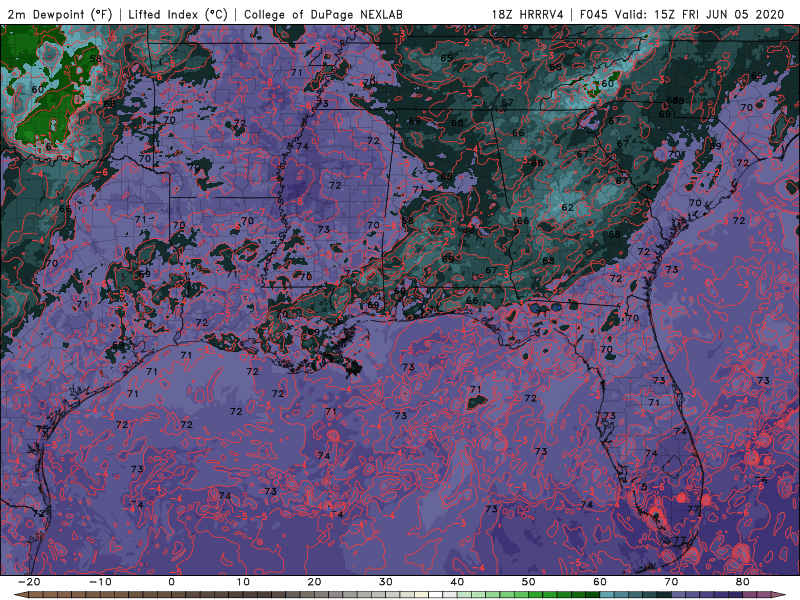Click the '70' colorbar scale label
Viewport: 800px width, 600px height.
671,582
